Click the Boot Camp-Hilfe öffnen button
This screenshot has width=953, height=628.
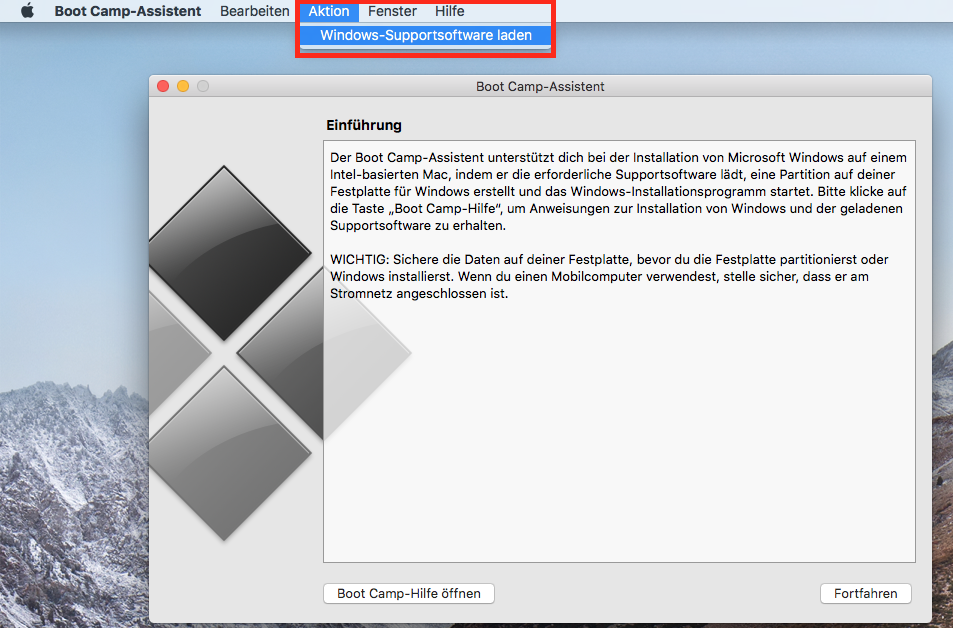tap(408, 593)
